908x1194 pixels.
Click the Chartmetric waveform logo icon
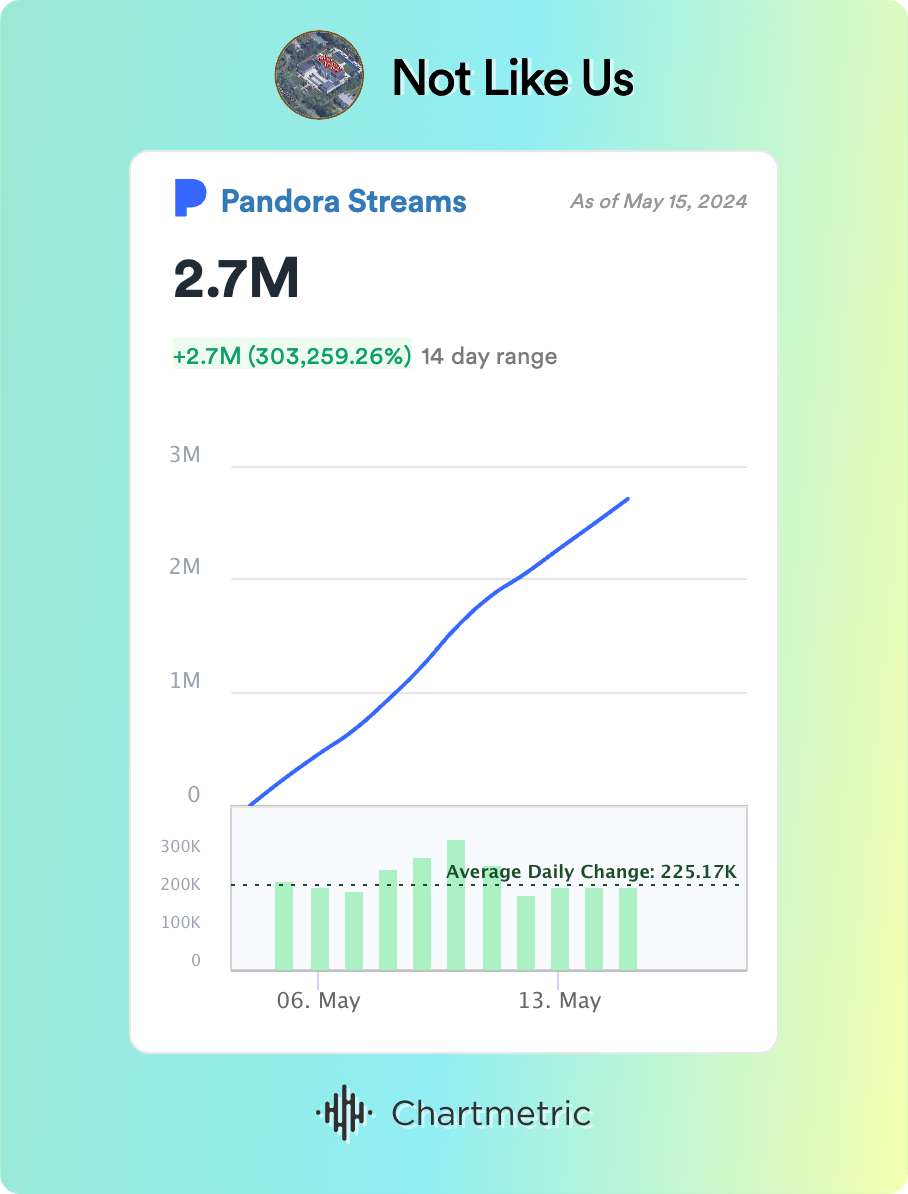click(344, 1113)
